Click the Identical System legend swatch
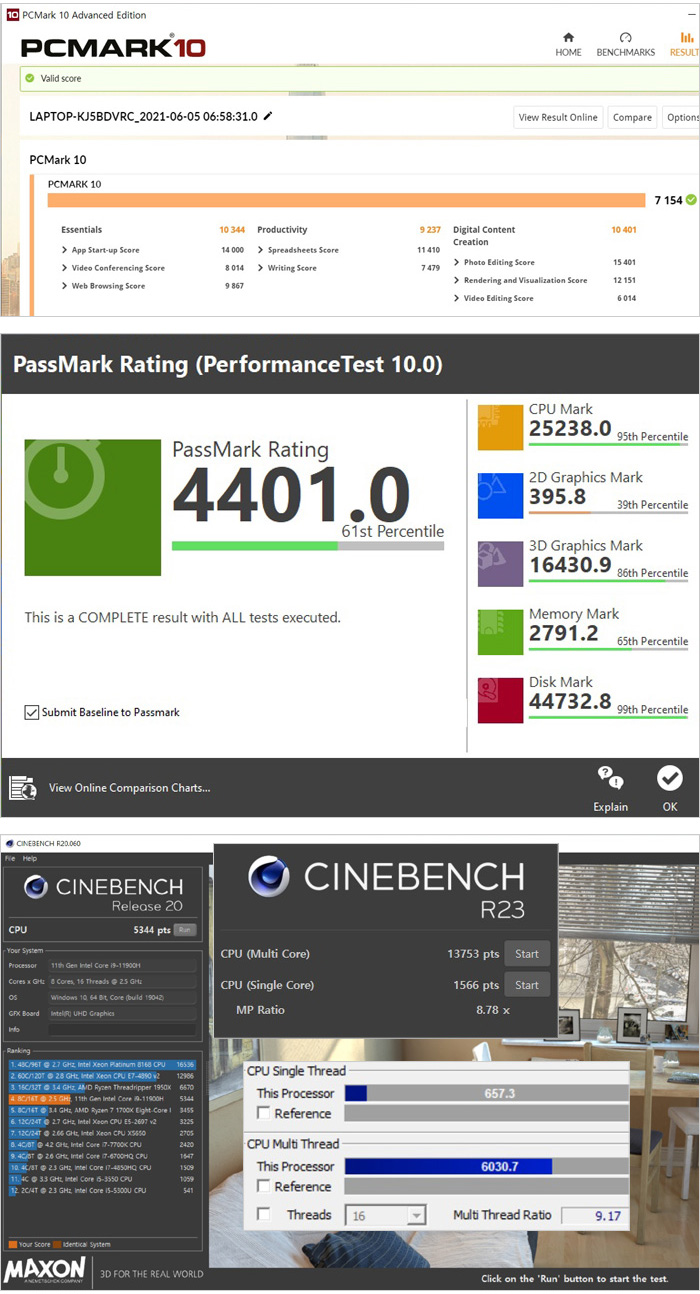The image size is (700, 1294). pyautogui.click(x=59, y=1244)
